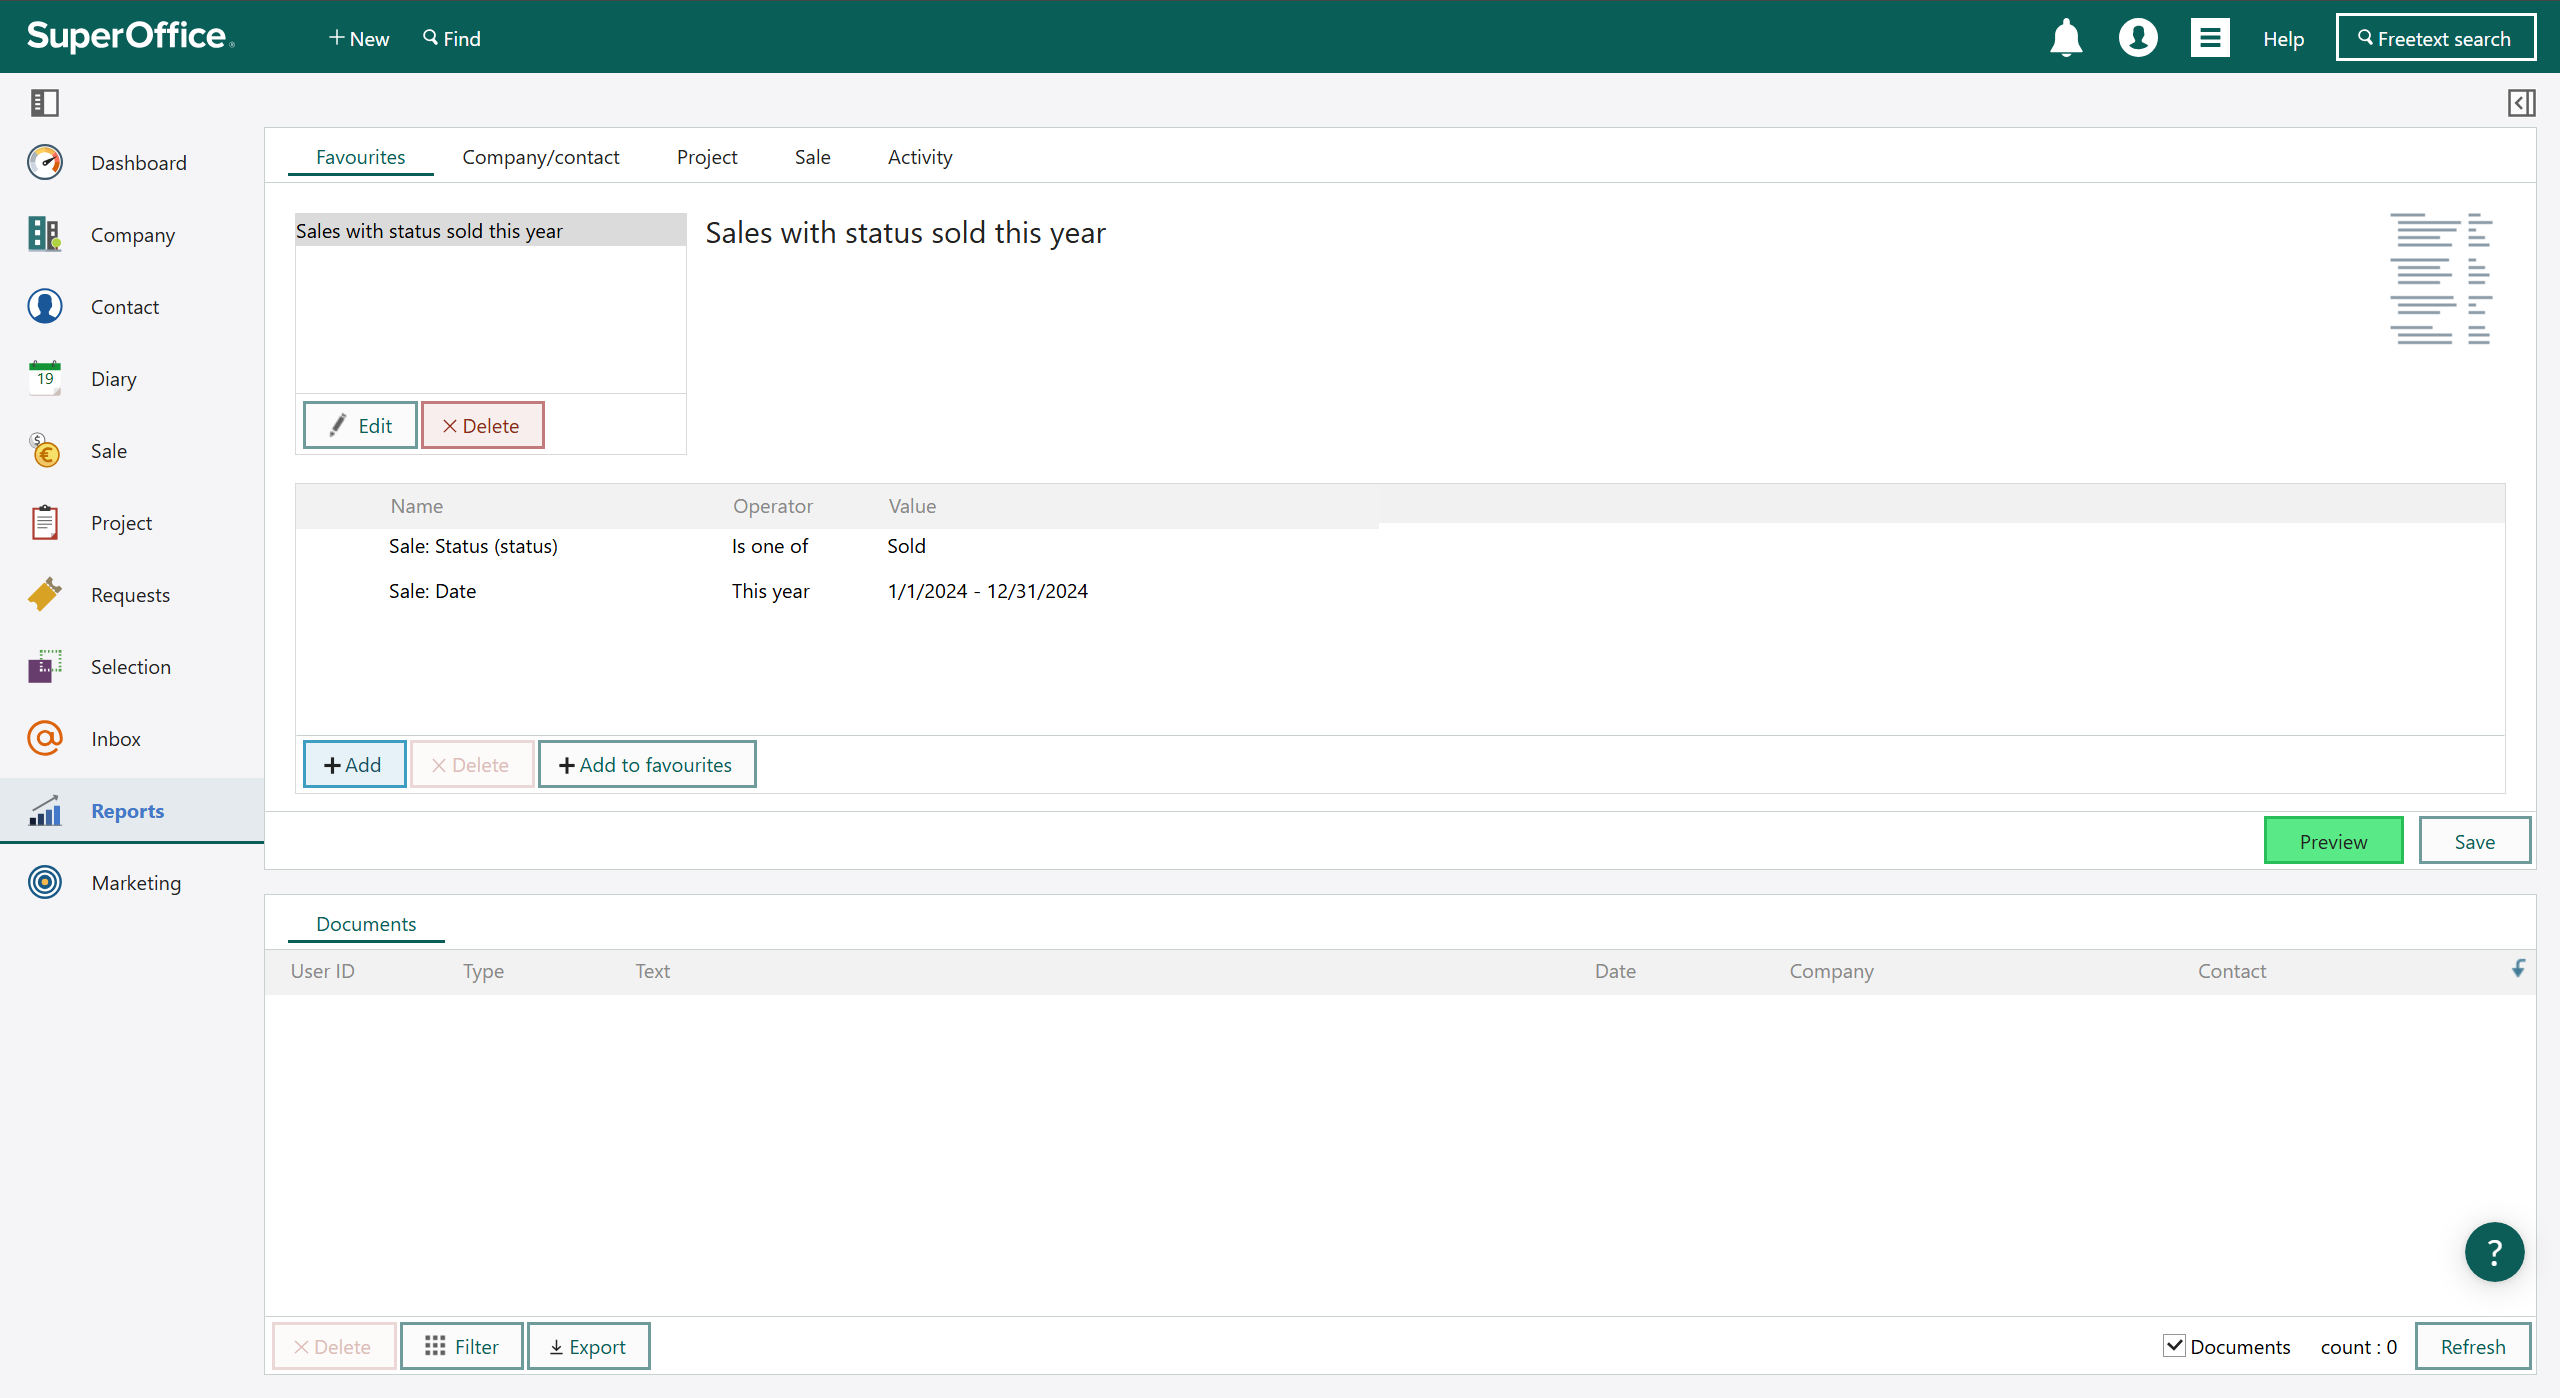Click the Inbox at-sign icon

tap(45, 738)
